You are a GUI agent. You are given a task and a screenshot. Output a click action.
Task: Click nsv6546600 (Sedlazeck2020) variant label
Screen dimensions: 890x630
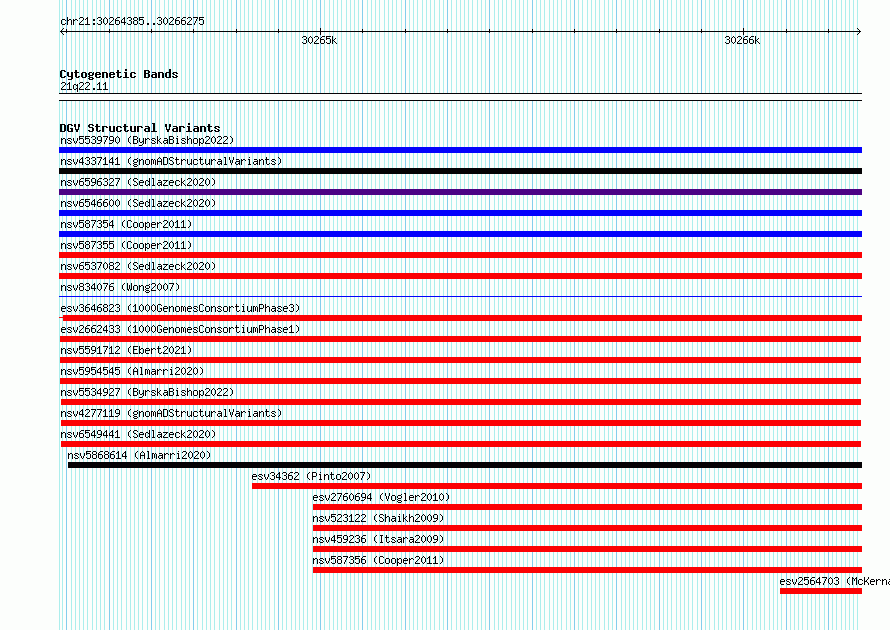coord(138,203)
